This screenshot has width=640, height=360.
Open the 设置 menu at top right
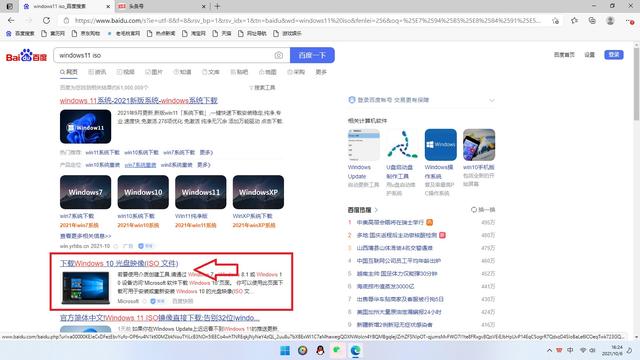(x=589, y=55)
